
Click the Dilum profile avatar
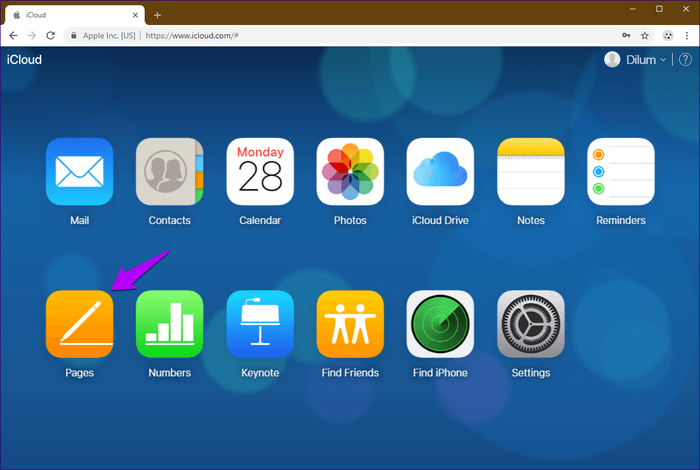612,59
